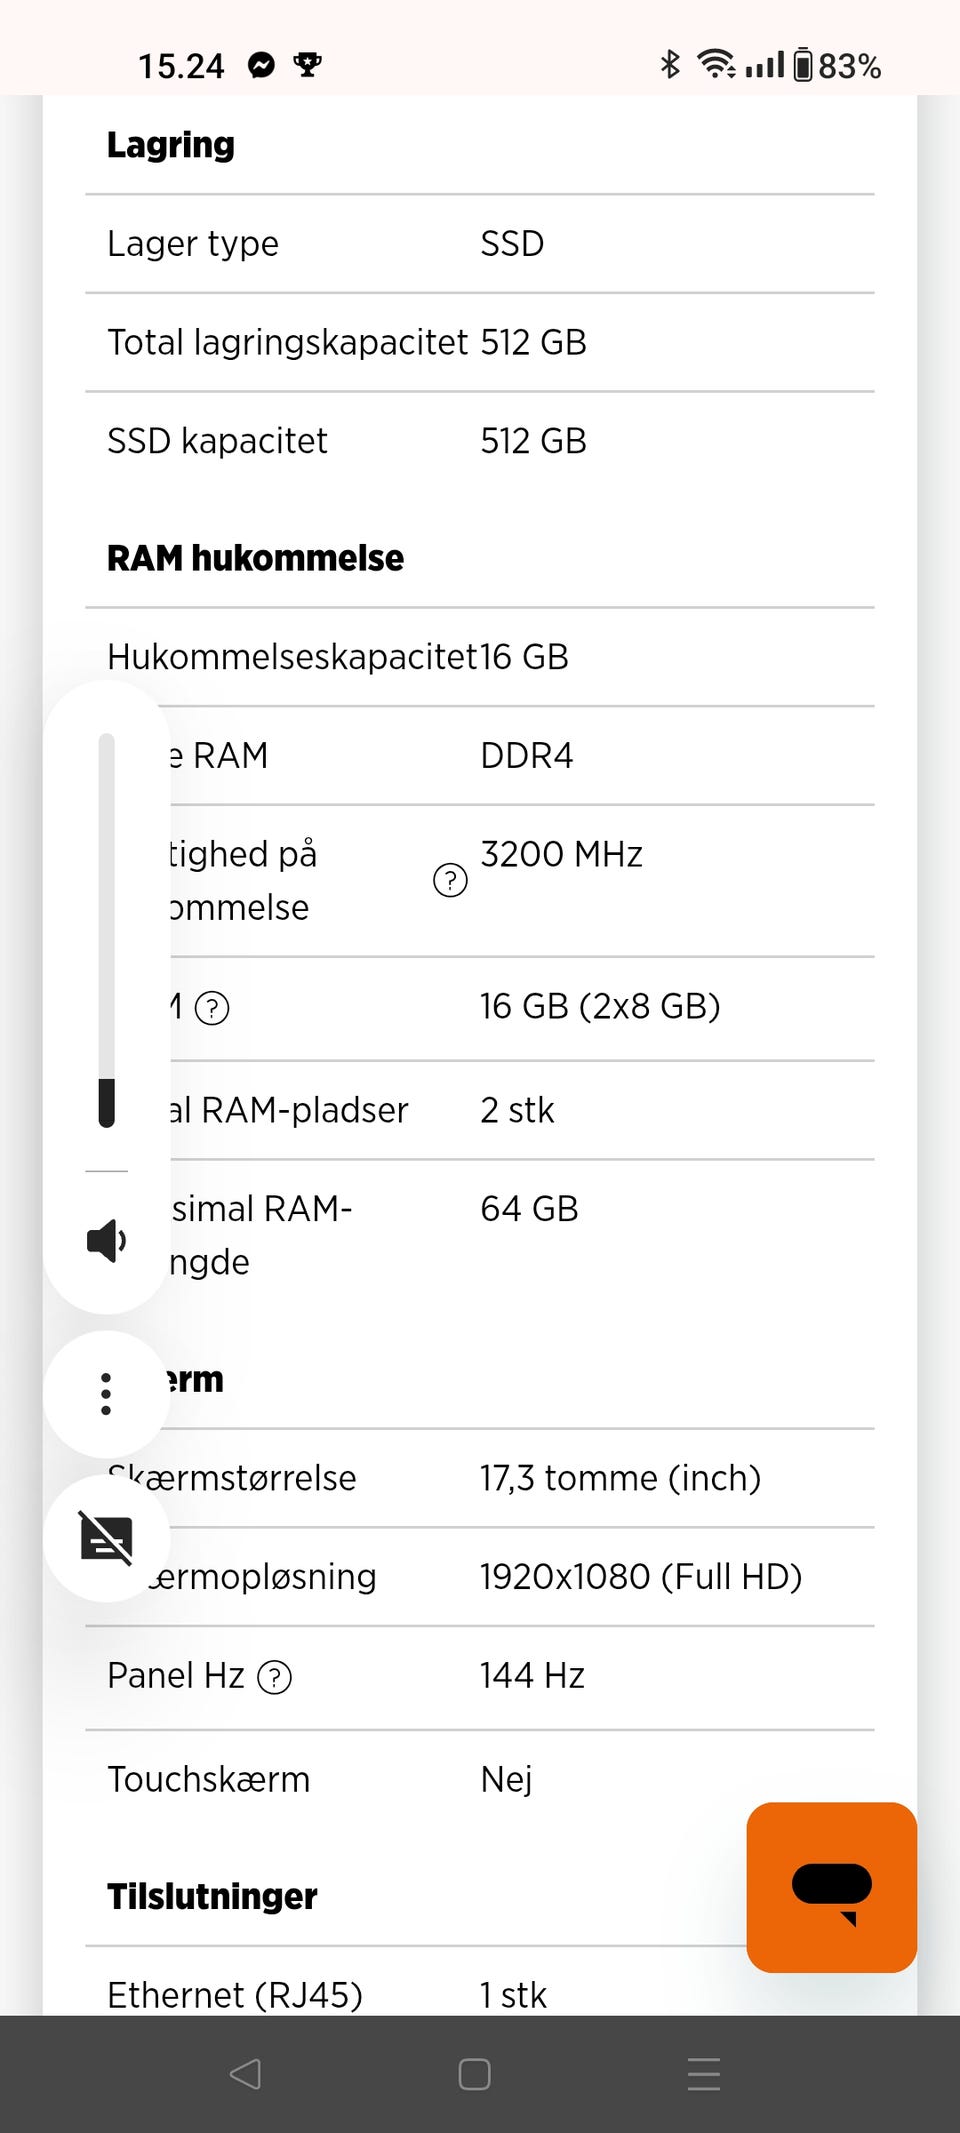The width and height of the screenshot is (960, 2133).
Task: Tap the Bluetooth status icon
Action: pyautogui.click(x=670, y=65)
